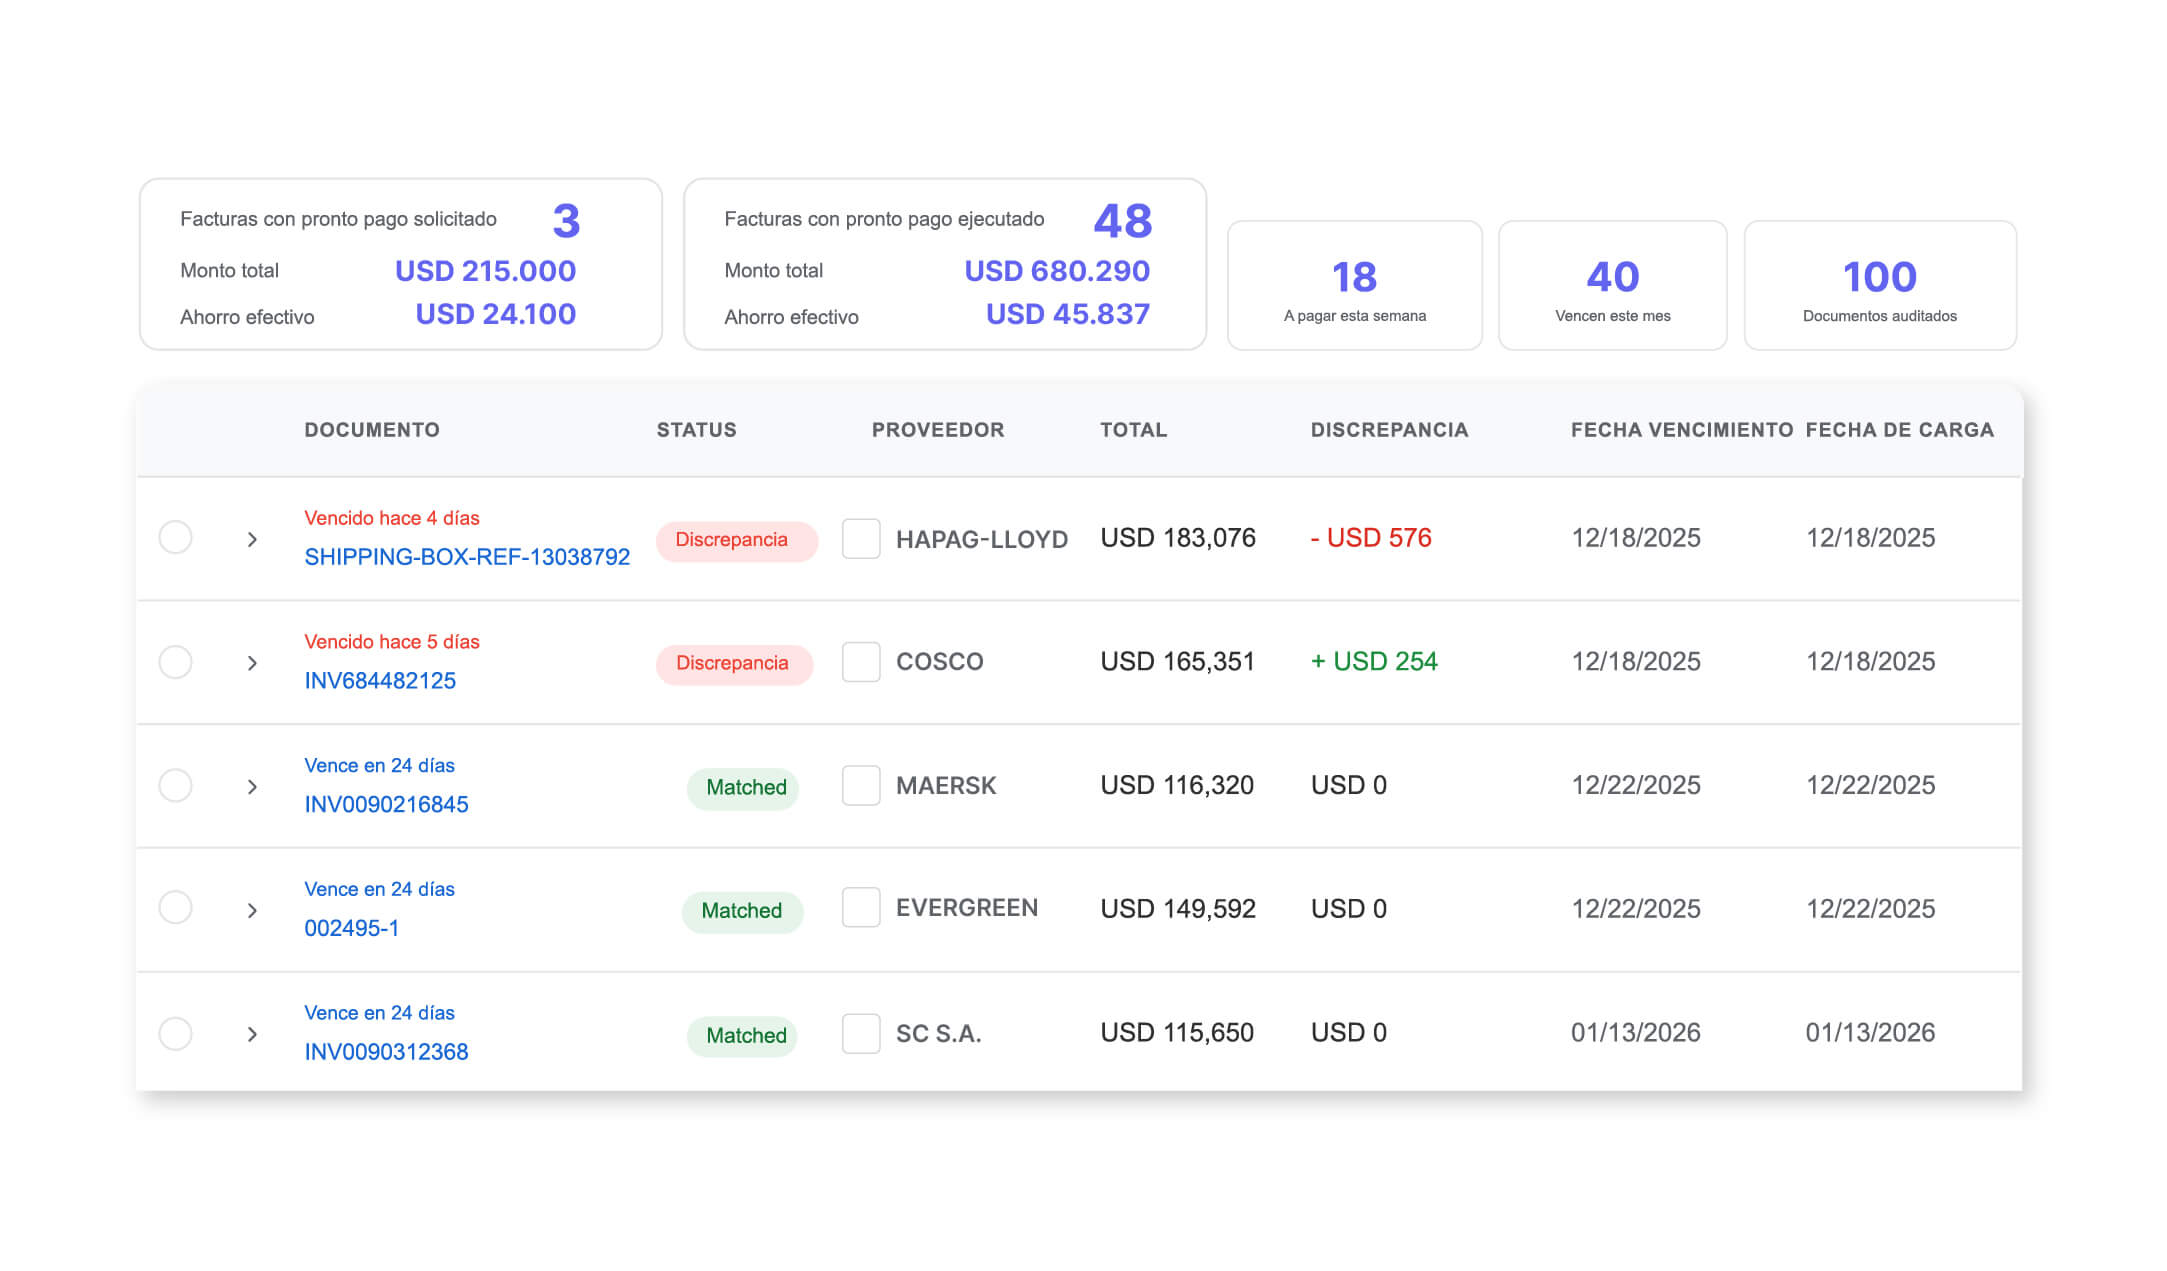Expand the INV0090312368 row chevron
The height and width of the screenshot is (1271, 2167).
pos(252,1034)
